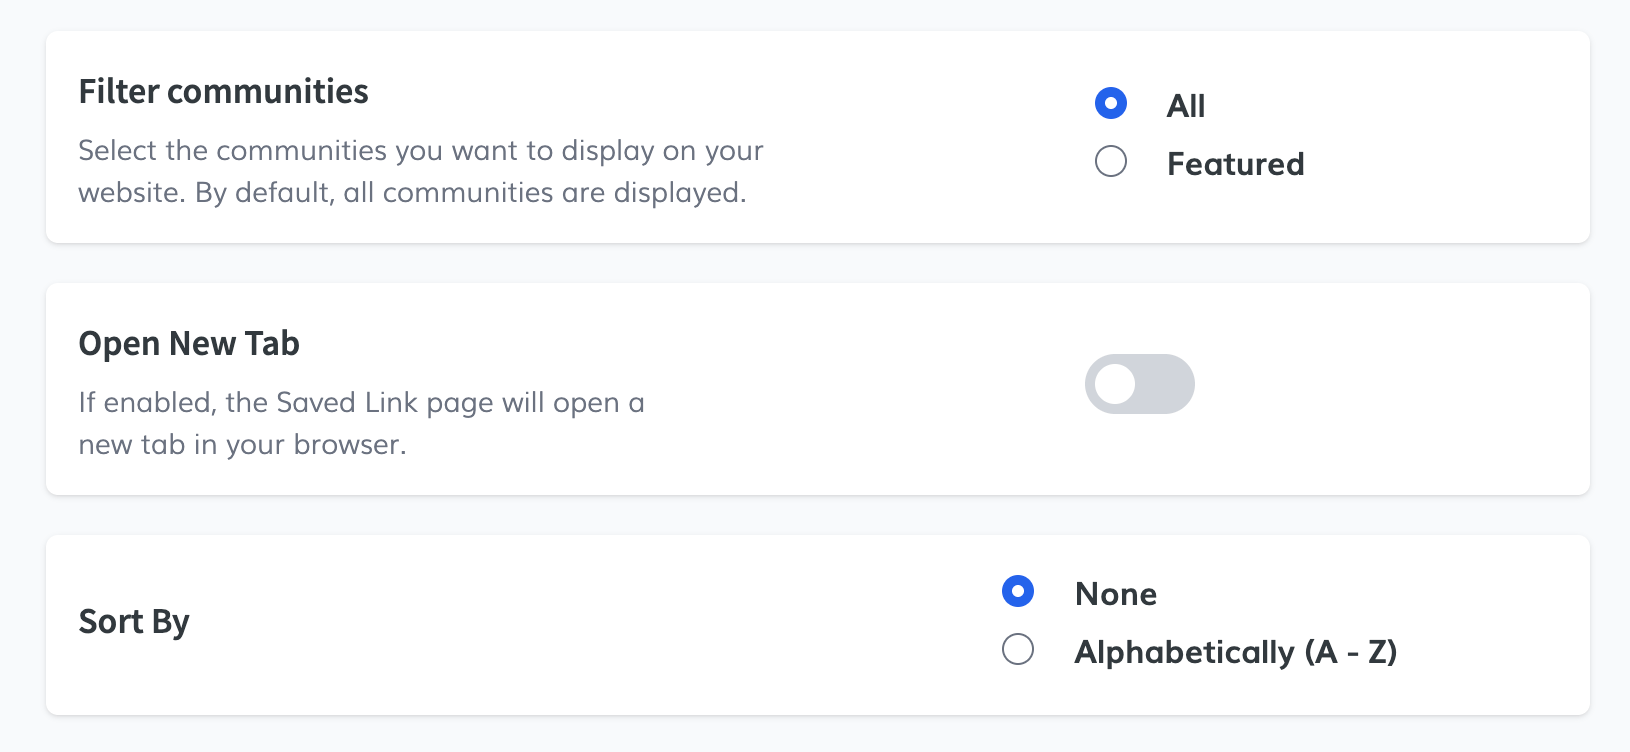Click the 'Featured' option label text
This screenshot has width=1630, height=752.
click(x=1235, y=164)
